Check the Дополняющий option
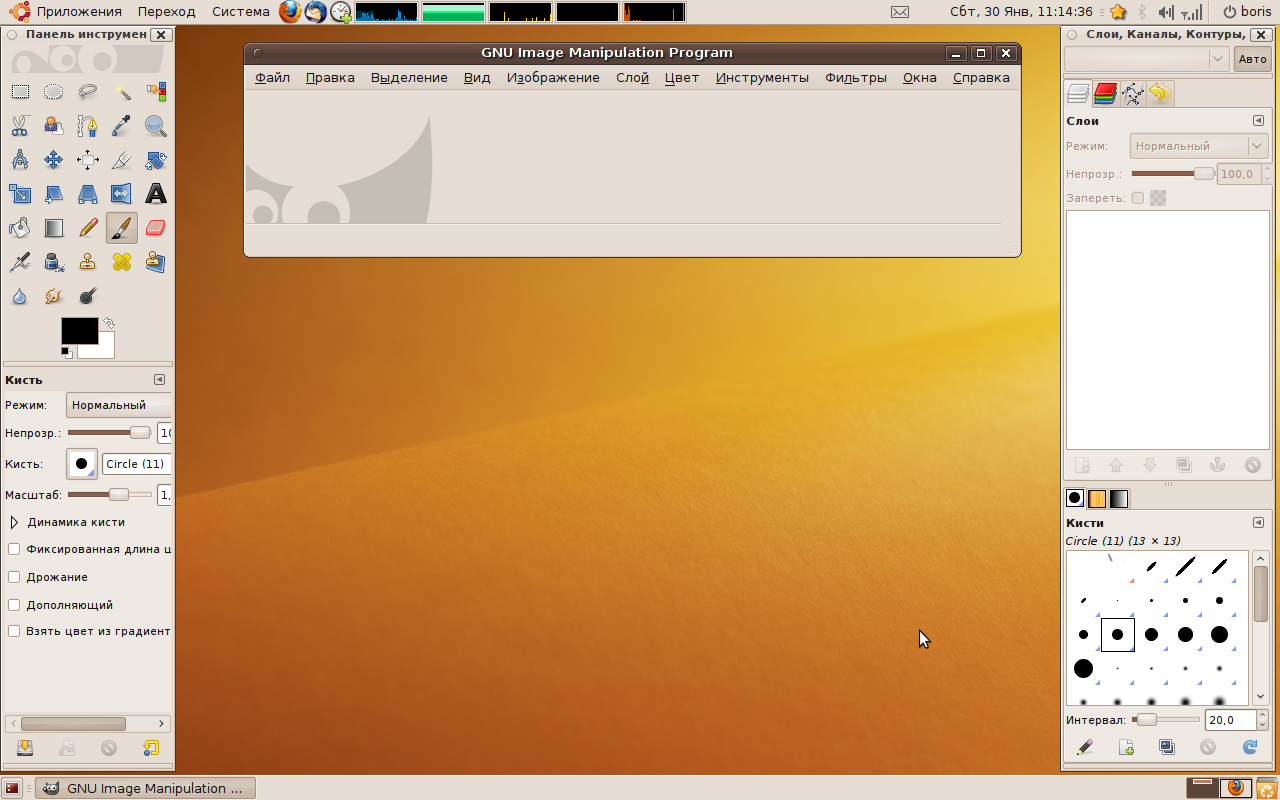 14,605
